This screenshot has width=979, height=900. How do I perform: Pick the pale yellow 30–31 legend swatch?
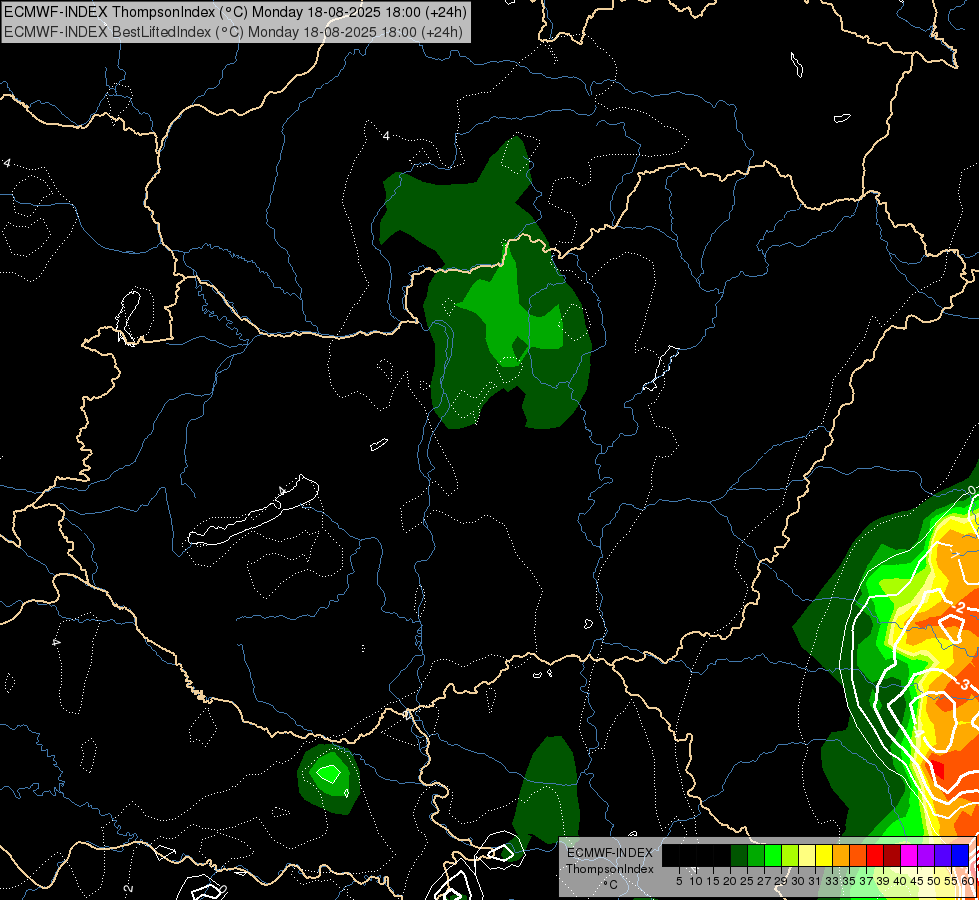[807, 855]
